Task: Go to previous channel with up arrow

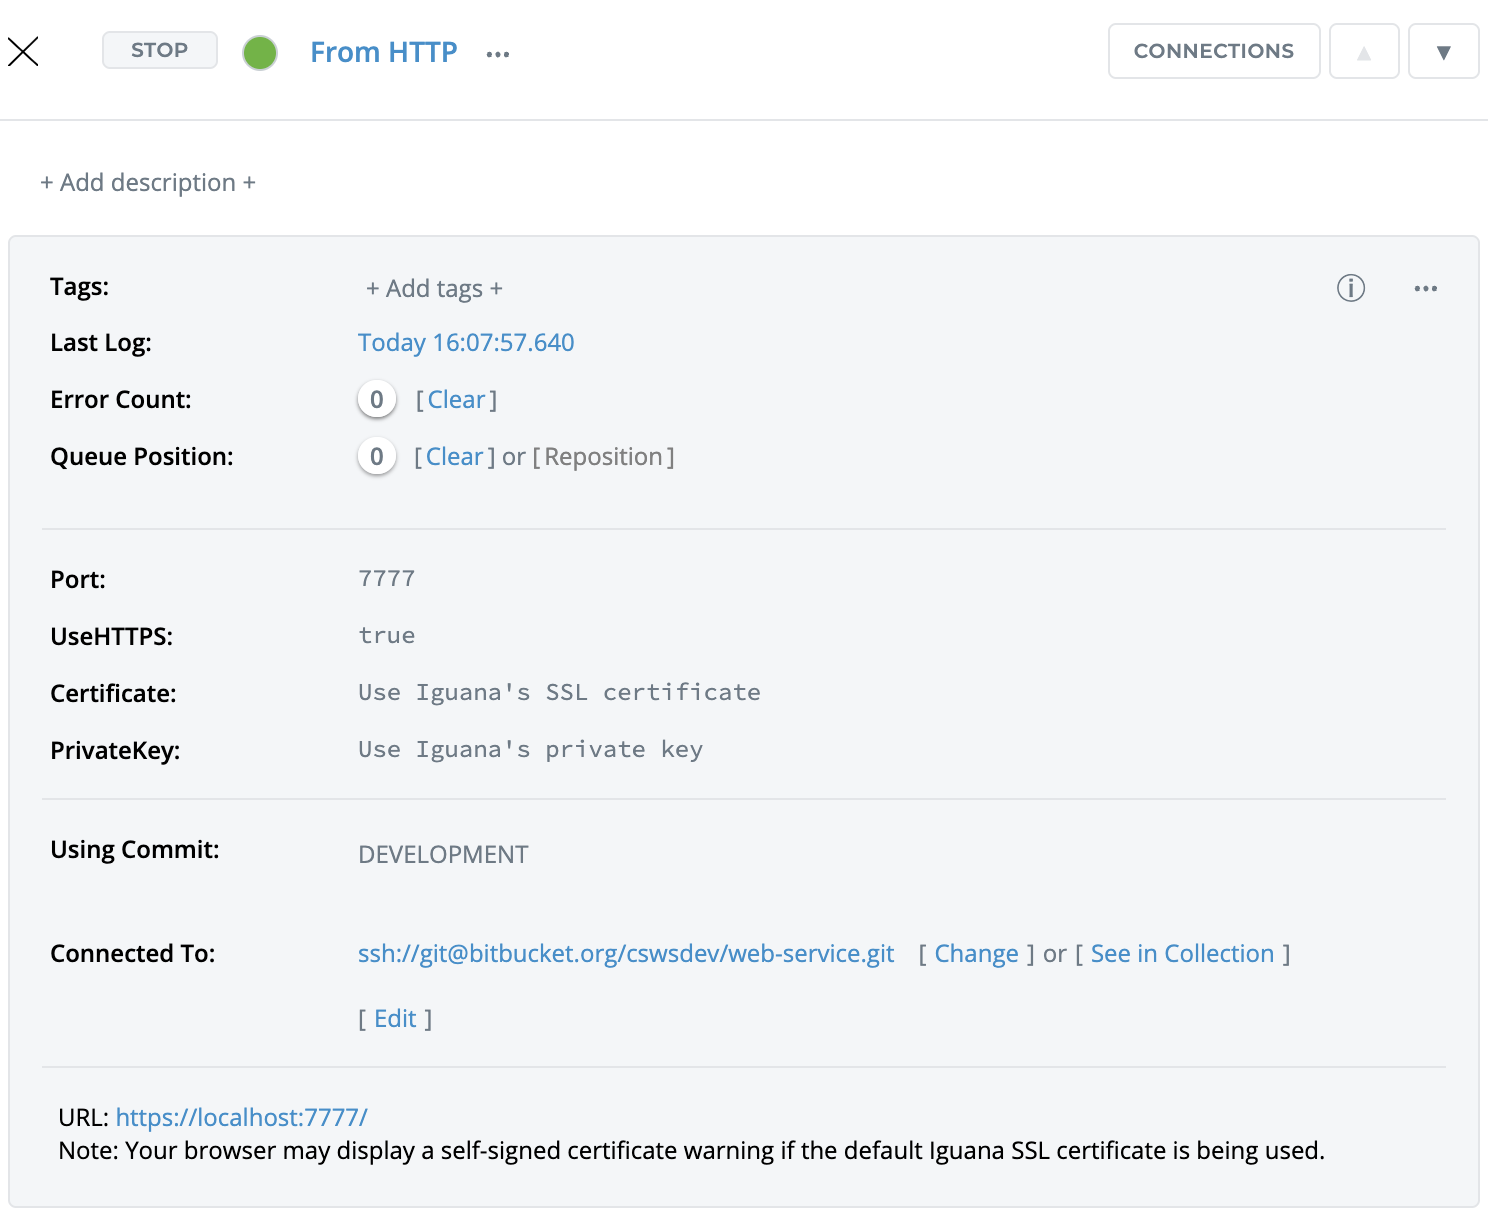Action: tap(1363, 52)
